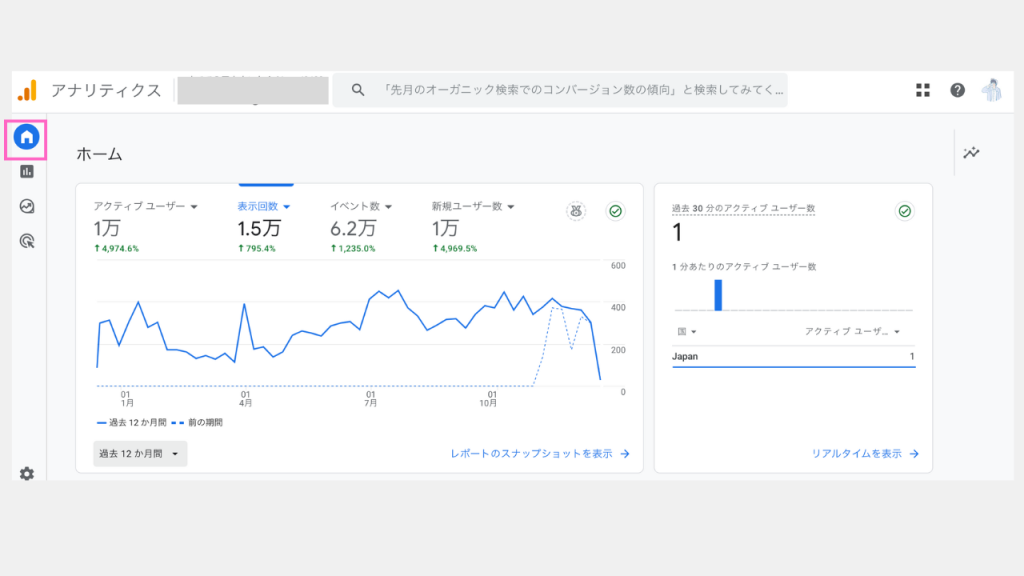The width and height of the screenshot is (1024, 576).
Task: Open the Explore section in sidebar
Action: [27, 206]
